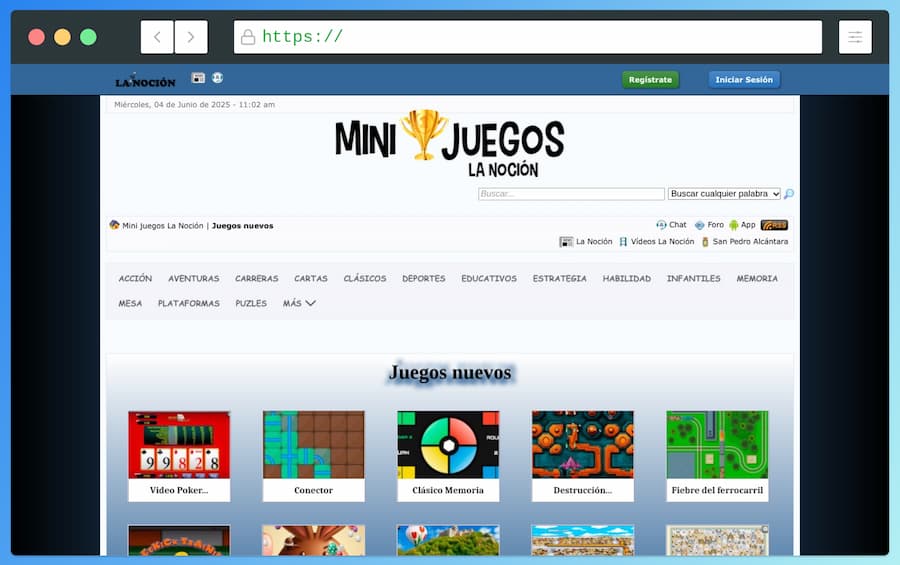Click the Chat headset icon
This screenshot has height=565, width=900.
661,225
